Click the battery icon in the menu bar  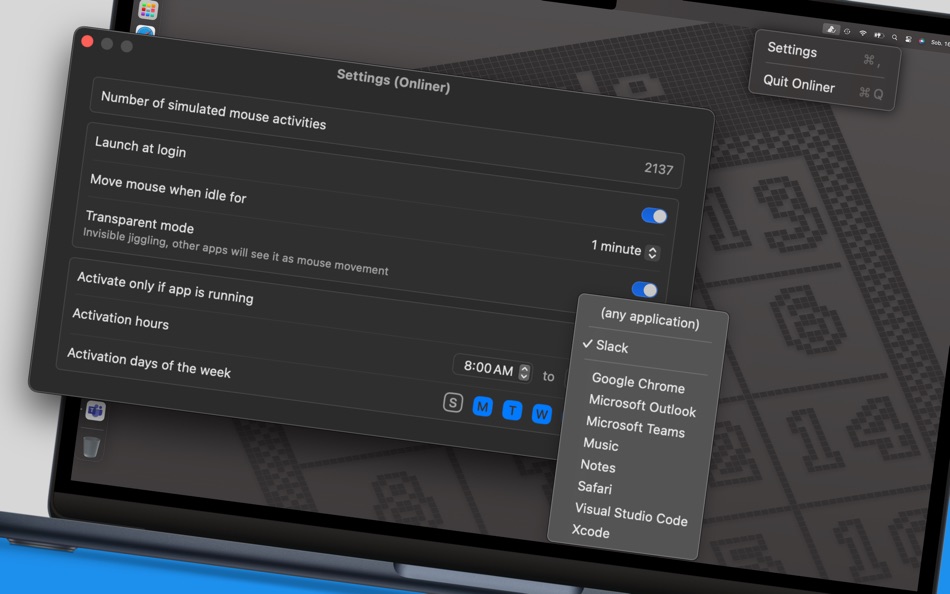(x=879, y=35)
